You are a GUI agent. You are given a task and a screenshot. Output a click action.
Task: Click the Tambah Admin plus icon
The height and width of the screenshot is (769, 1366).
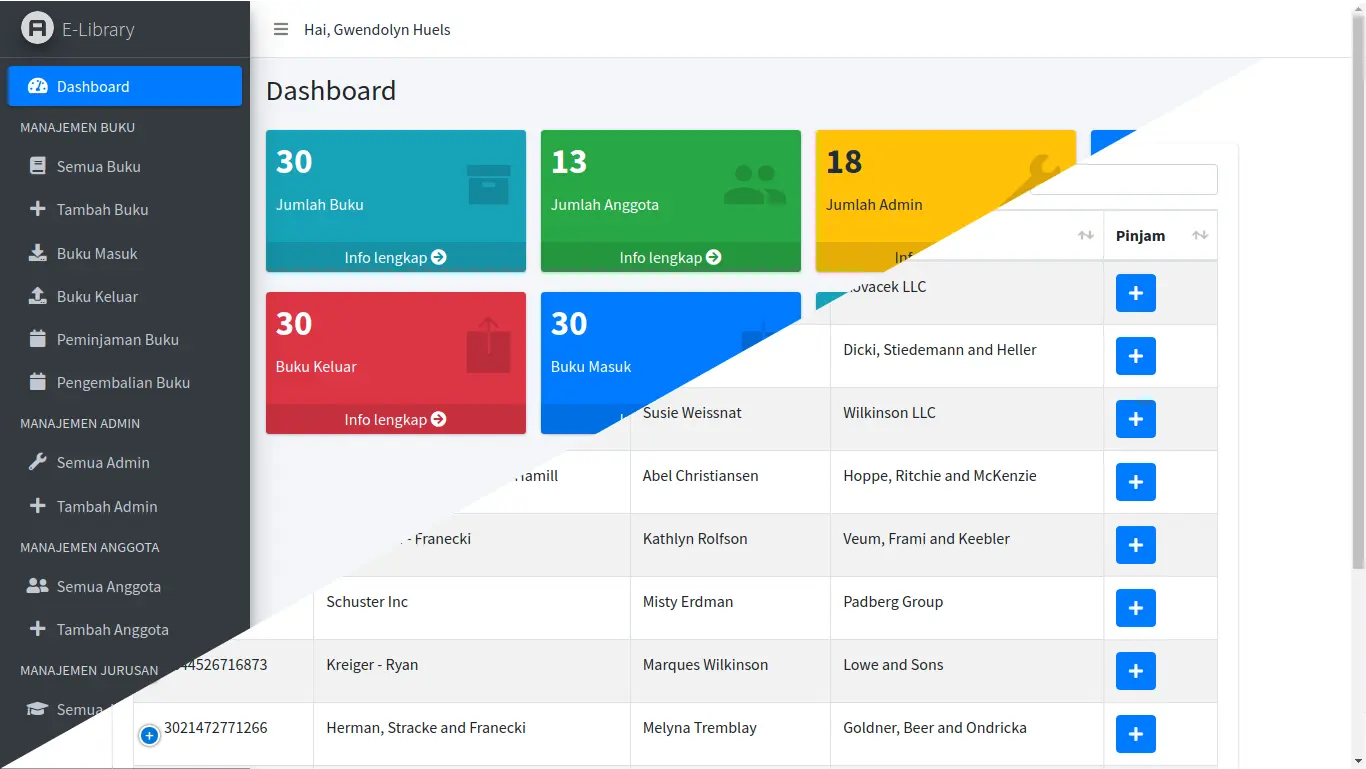click(37, 506)
